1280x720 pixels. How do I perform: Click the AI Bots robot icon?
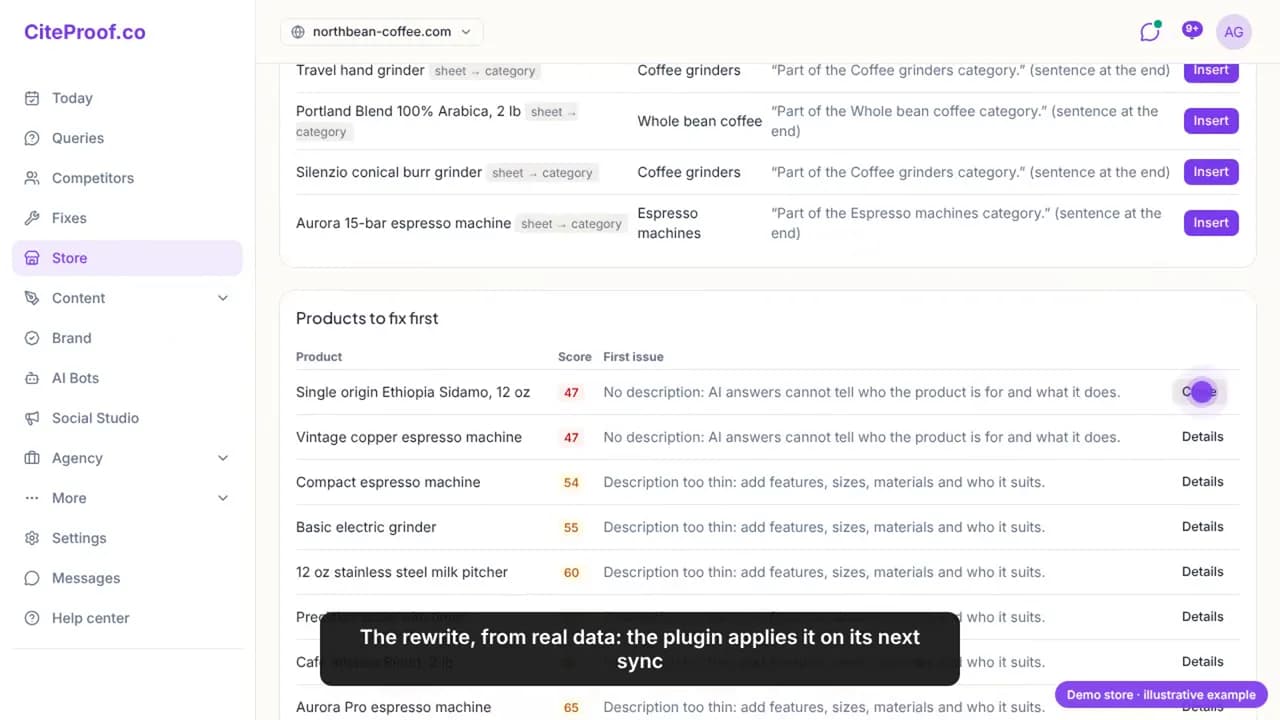pos(32,378)
